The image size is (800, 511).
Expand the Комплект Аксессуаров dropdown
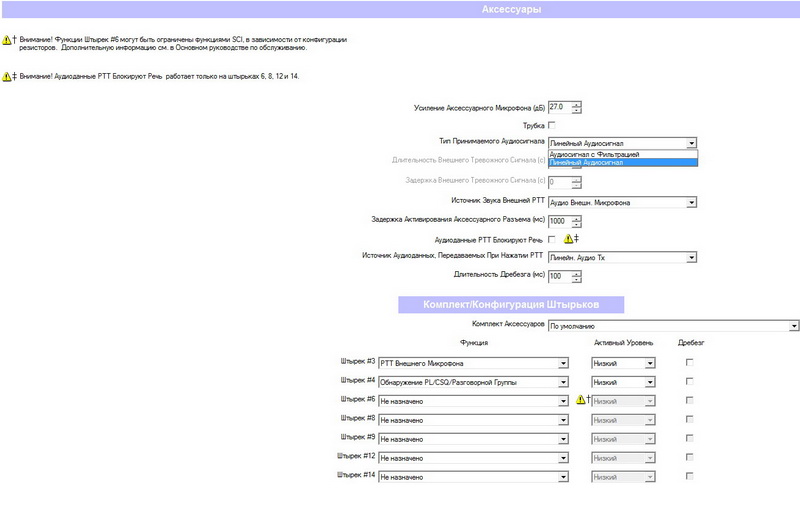click(x=794, y=326)
